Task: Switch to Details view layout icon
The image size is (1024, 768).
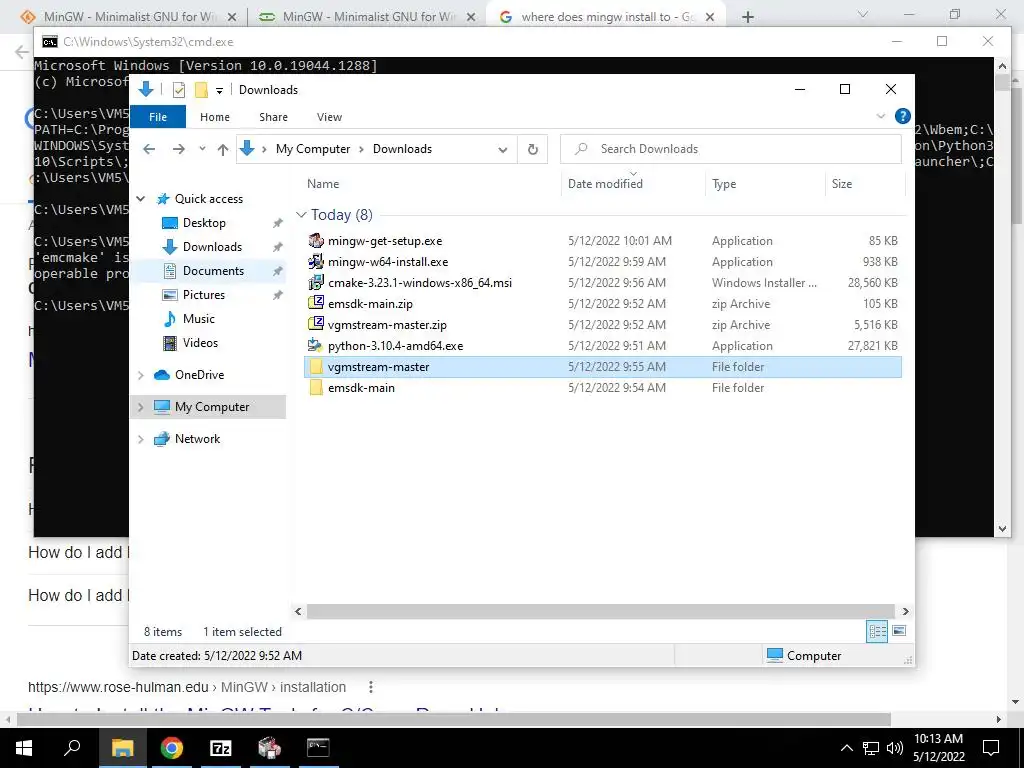Action: [877, 631]
